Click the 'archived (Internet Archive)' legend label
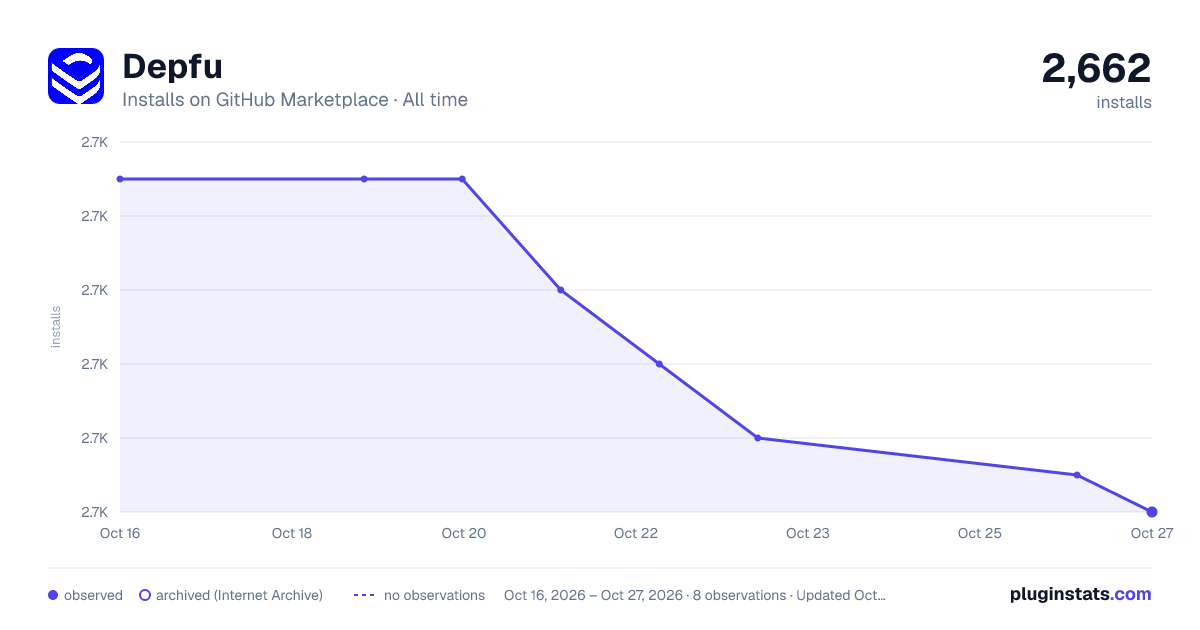The width and height of the screenshot is (1200, 630). [x=239, y=595]
